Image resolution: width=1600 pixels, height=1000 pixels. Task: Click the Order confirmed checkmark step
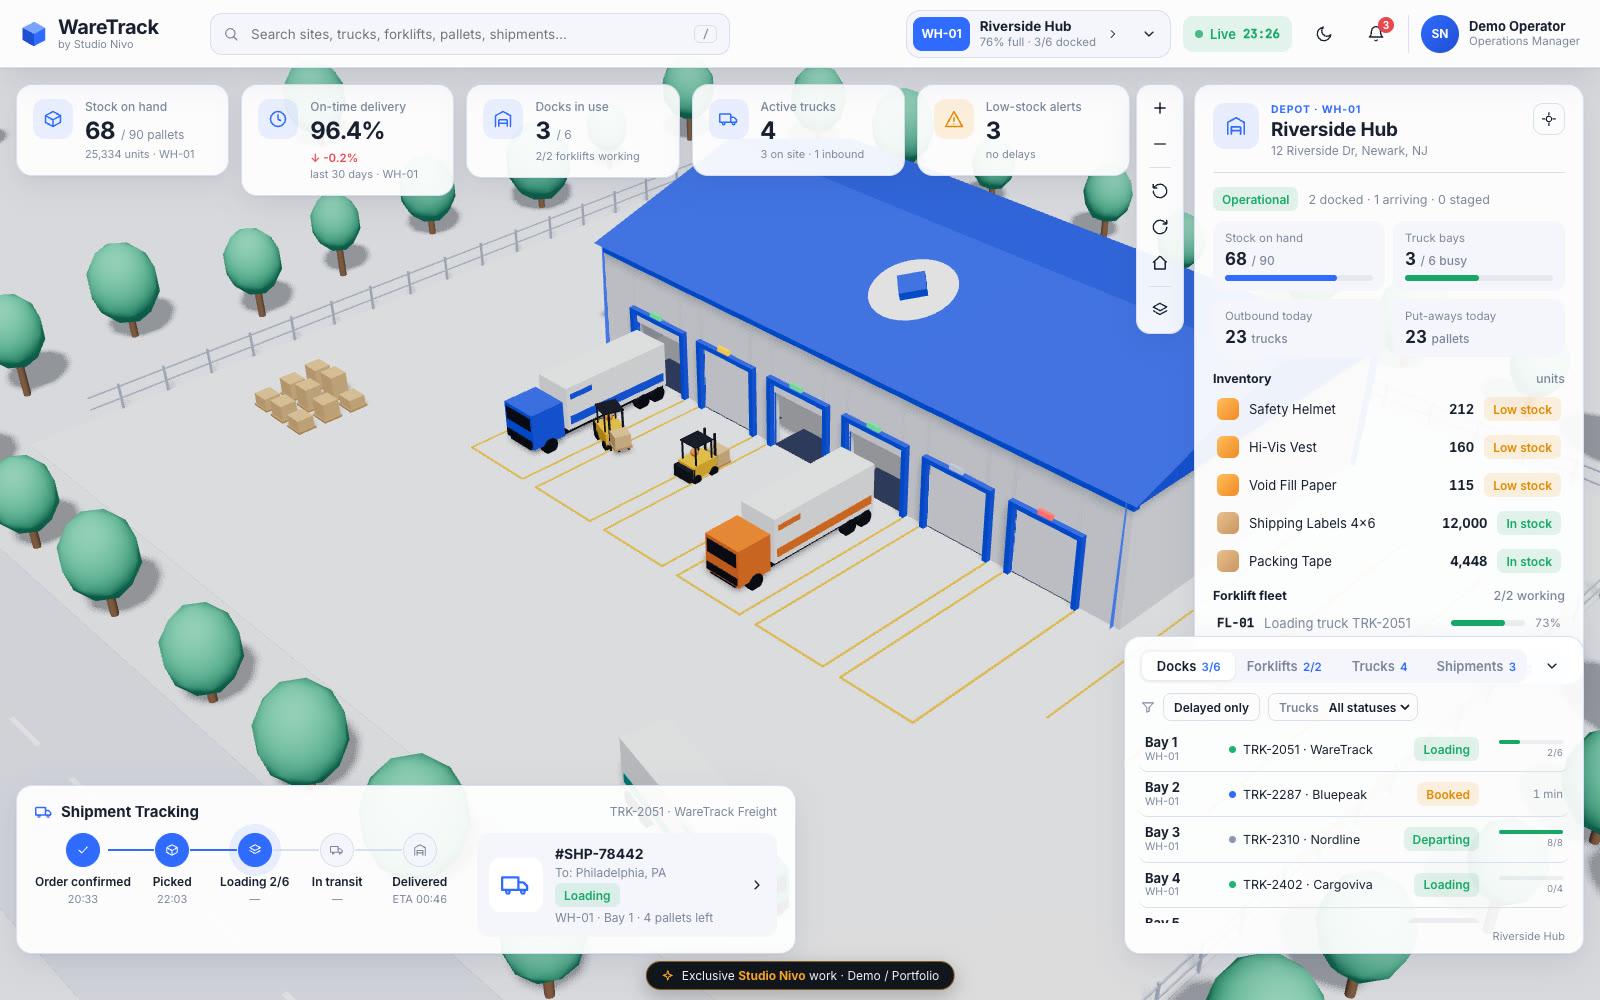coord(83,850)
